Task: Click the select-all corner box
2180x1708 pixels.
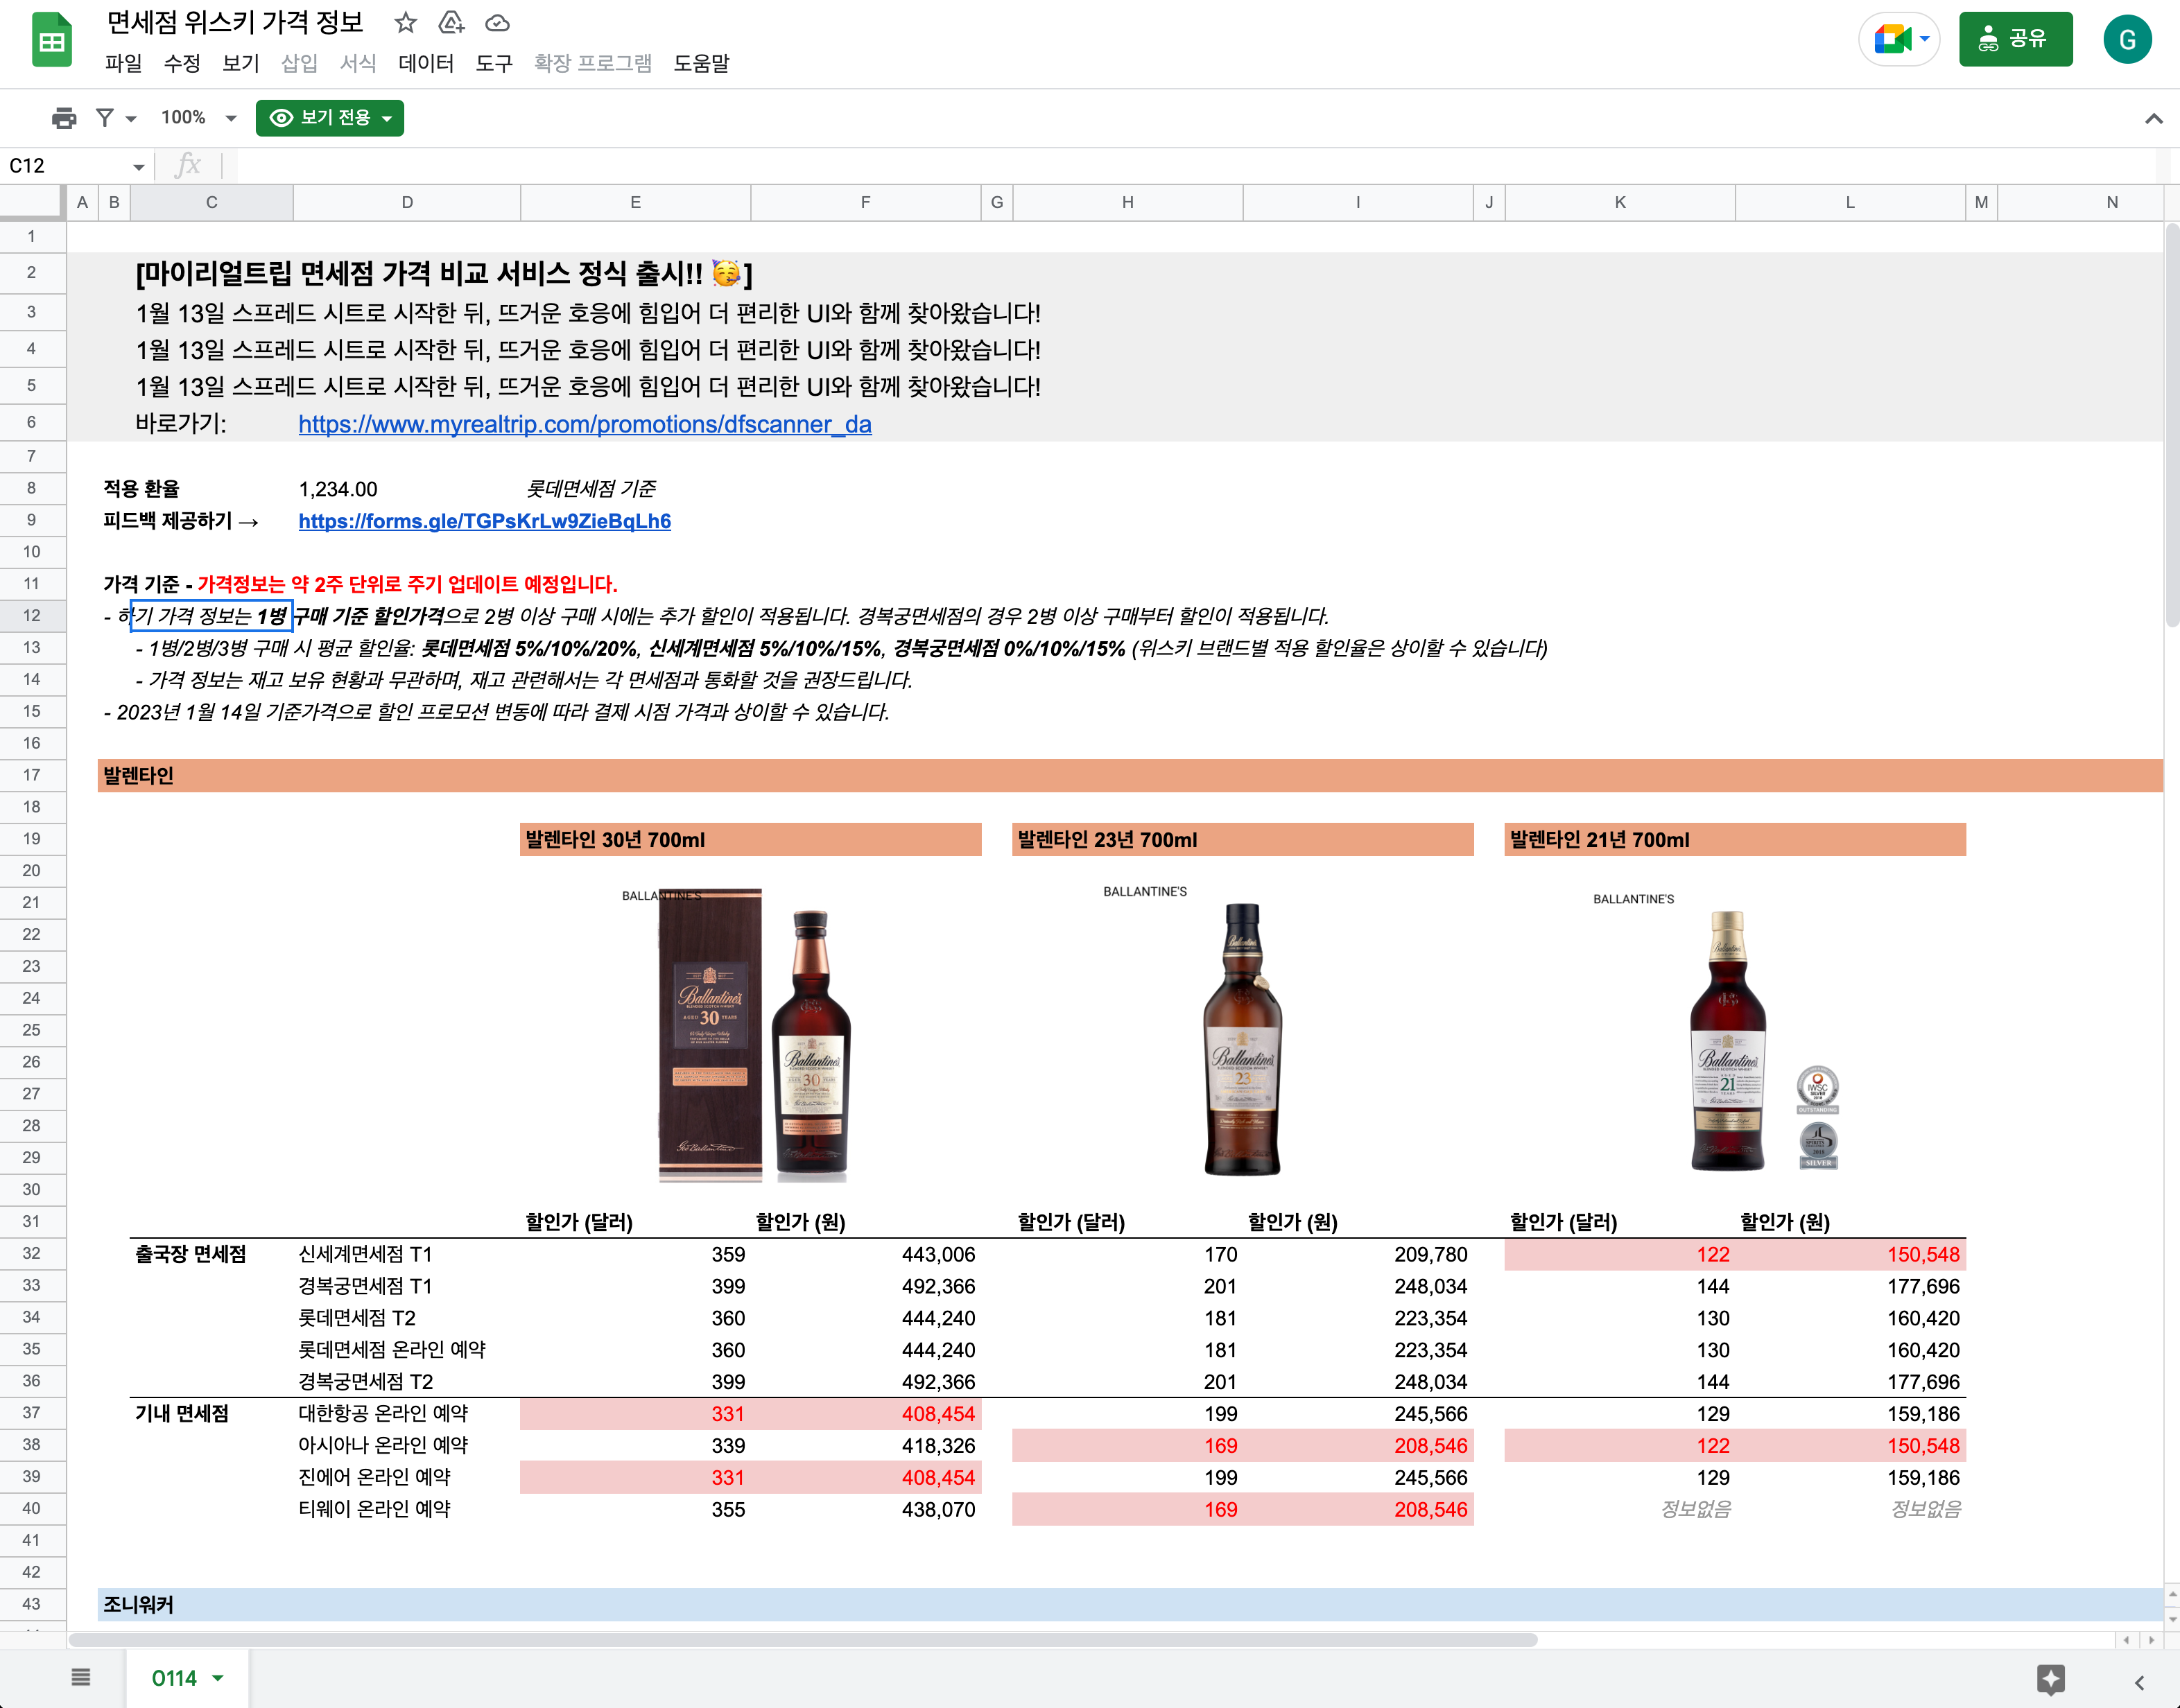Action: click(32, 202)
